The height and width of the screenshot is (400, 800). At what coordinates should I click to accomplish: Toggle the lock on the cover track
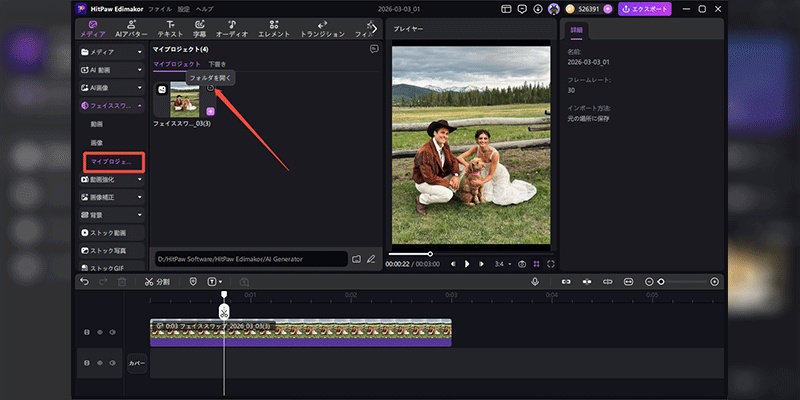[x=87, y=364]
